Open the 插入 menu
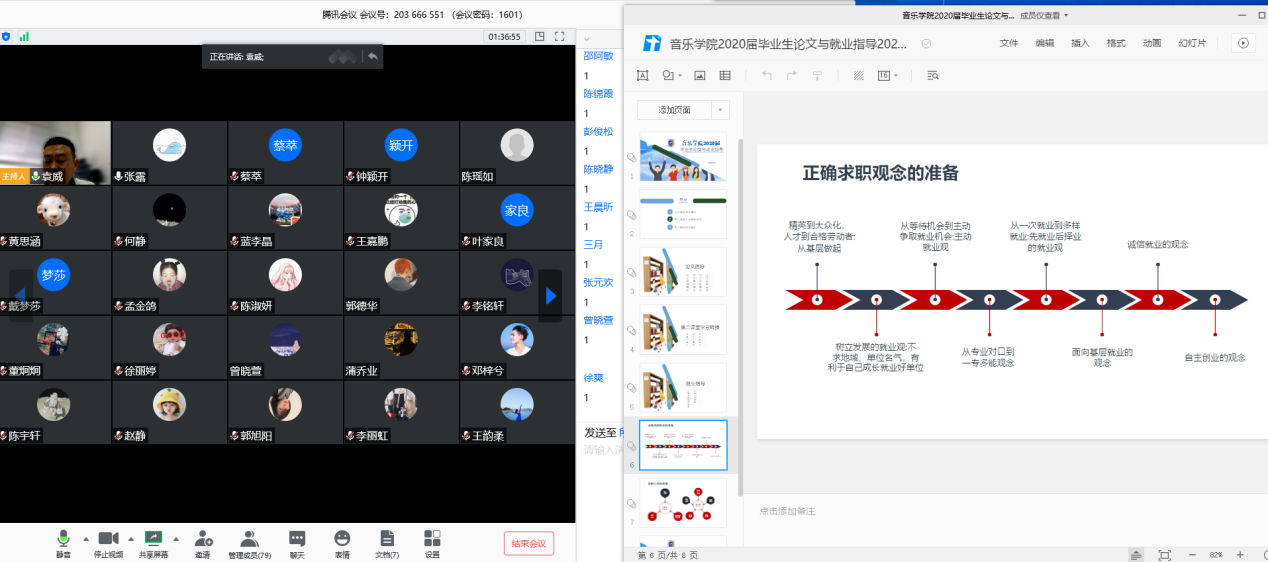The image size is (1268, 562). click(1080, 43)
